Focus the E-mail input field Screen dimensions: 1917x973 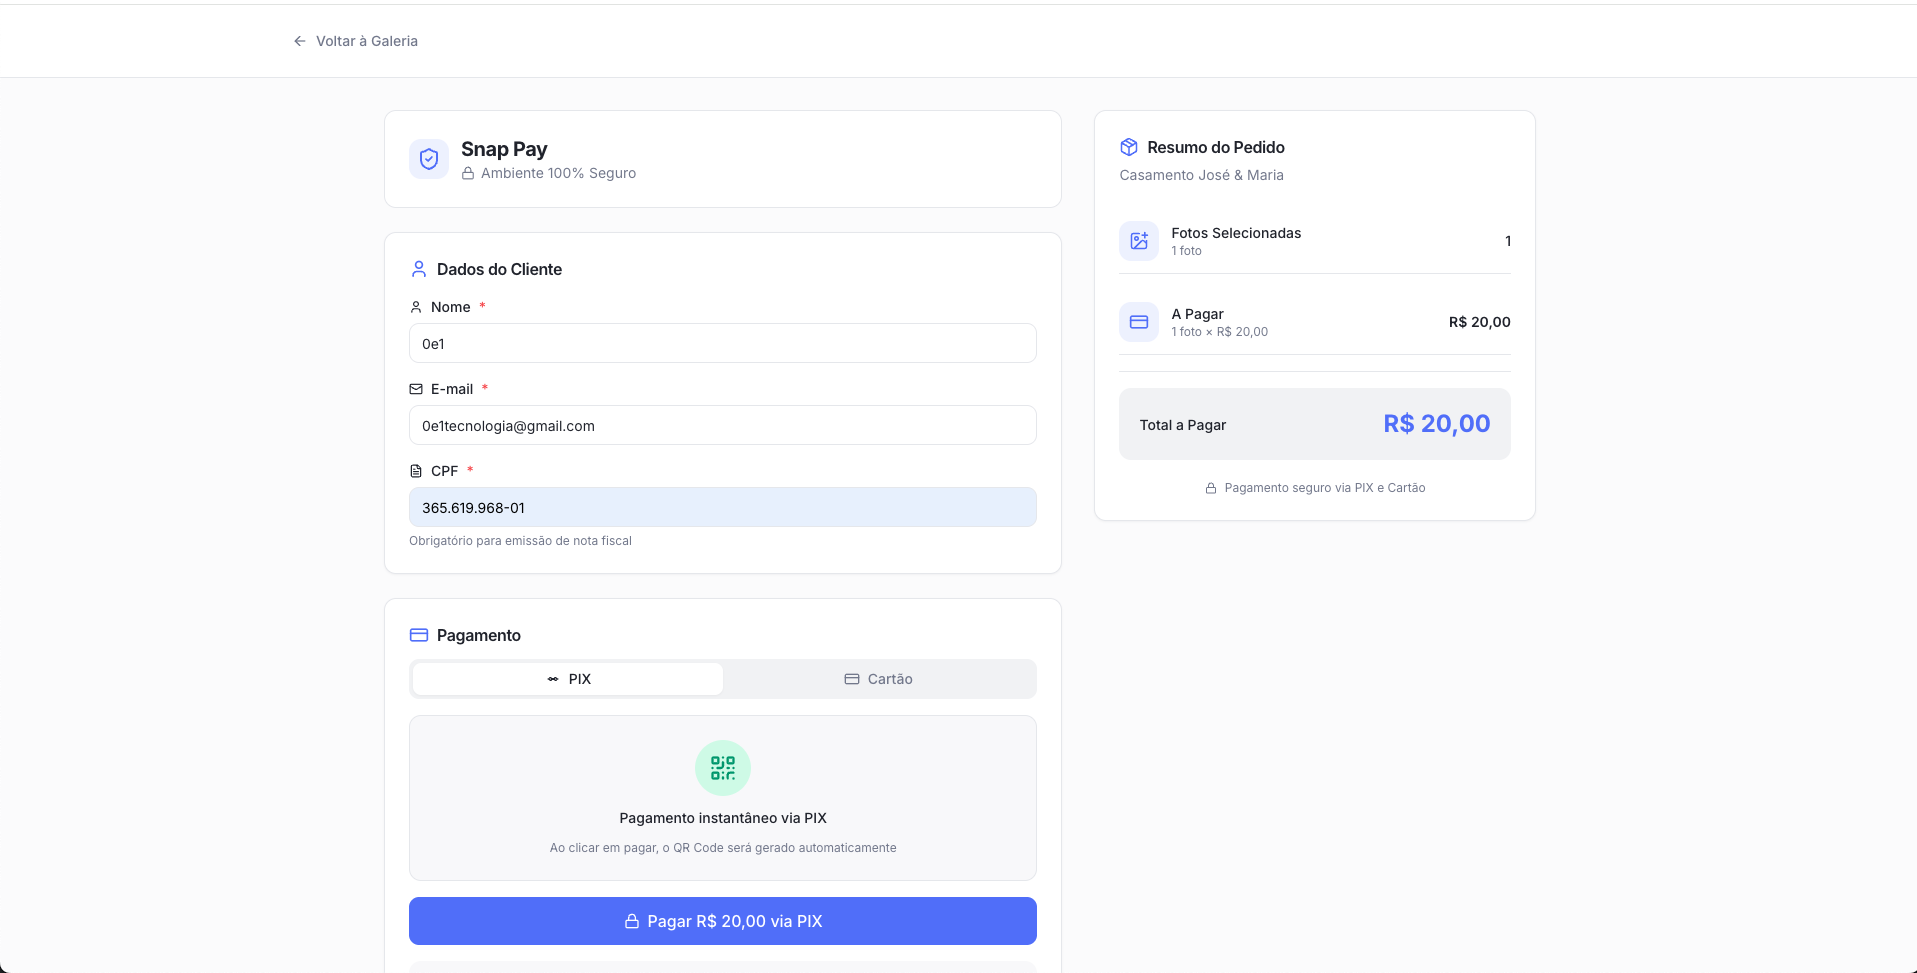tap(722, 425)
